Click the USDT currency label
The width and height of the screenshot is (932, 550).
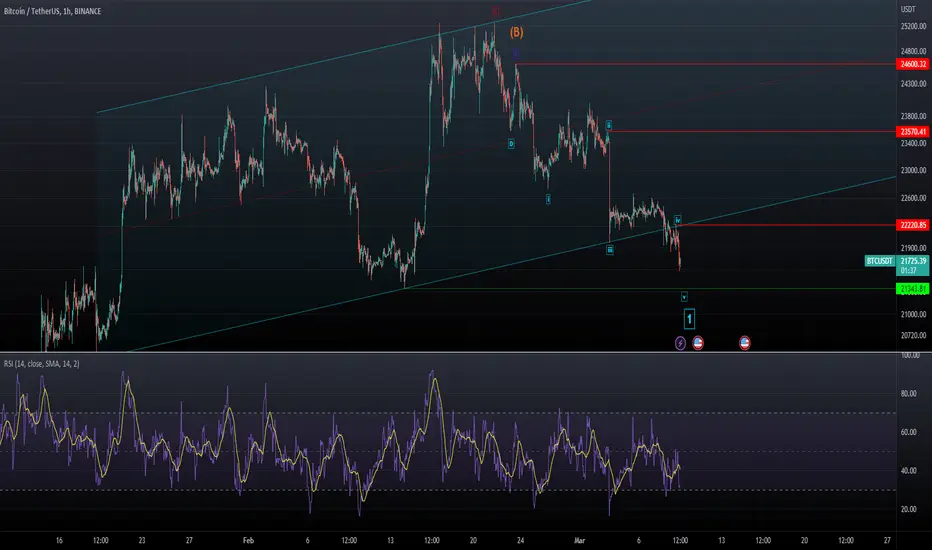(x=908, y=9)
